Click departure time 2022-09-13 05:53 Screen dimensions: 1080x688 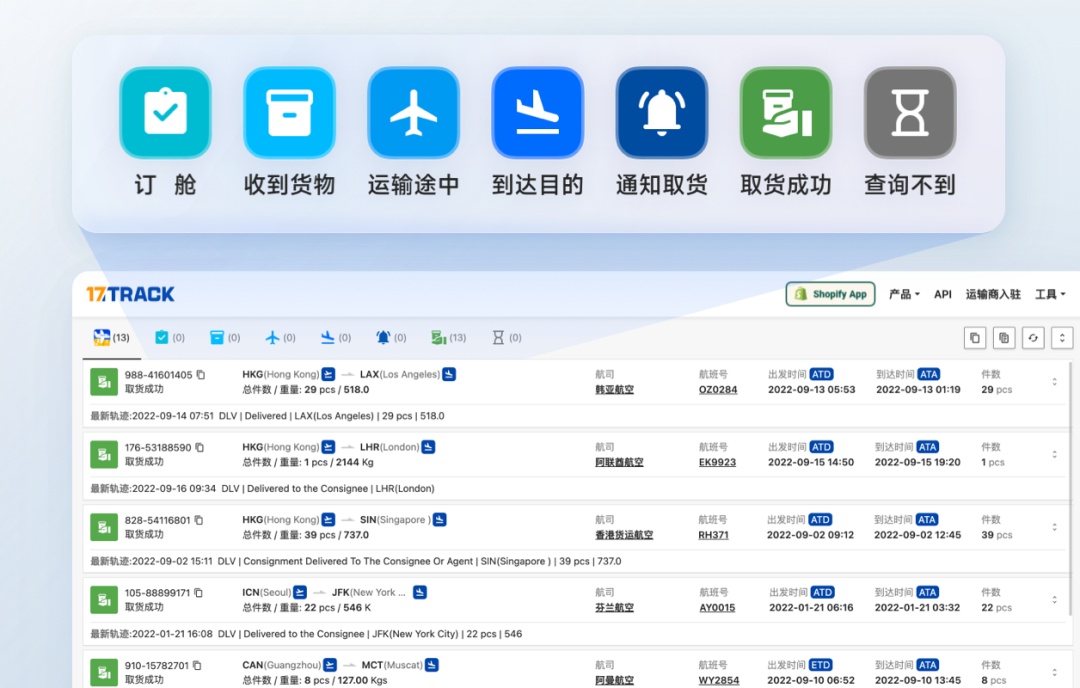811,390
